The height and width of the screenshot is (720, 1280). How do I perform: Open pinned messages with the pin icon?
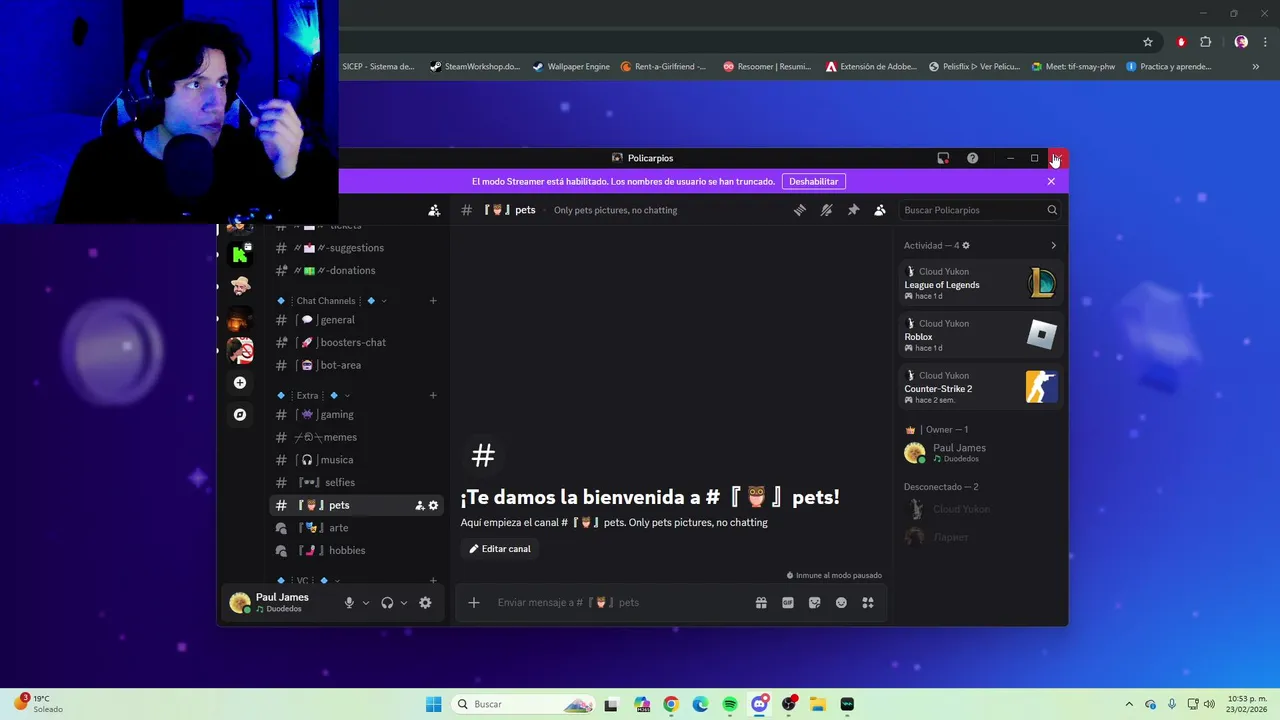tap(853, 210)
